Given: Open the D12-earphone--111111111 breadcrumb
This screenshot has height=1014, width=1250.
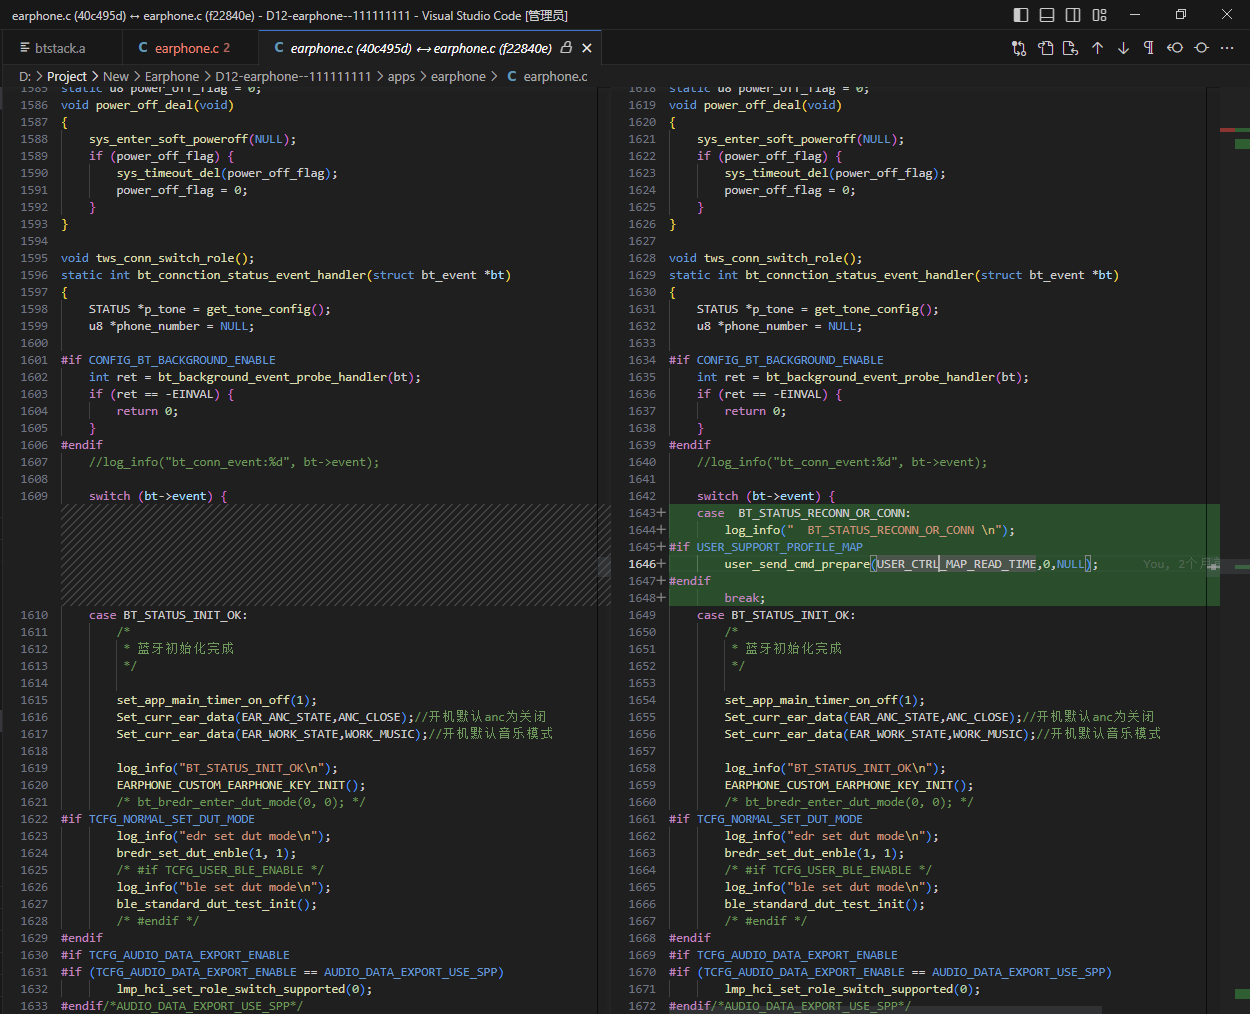Looking at the screenshot, I should coord(293,76).
